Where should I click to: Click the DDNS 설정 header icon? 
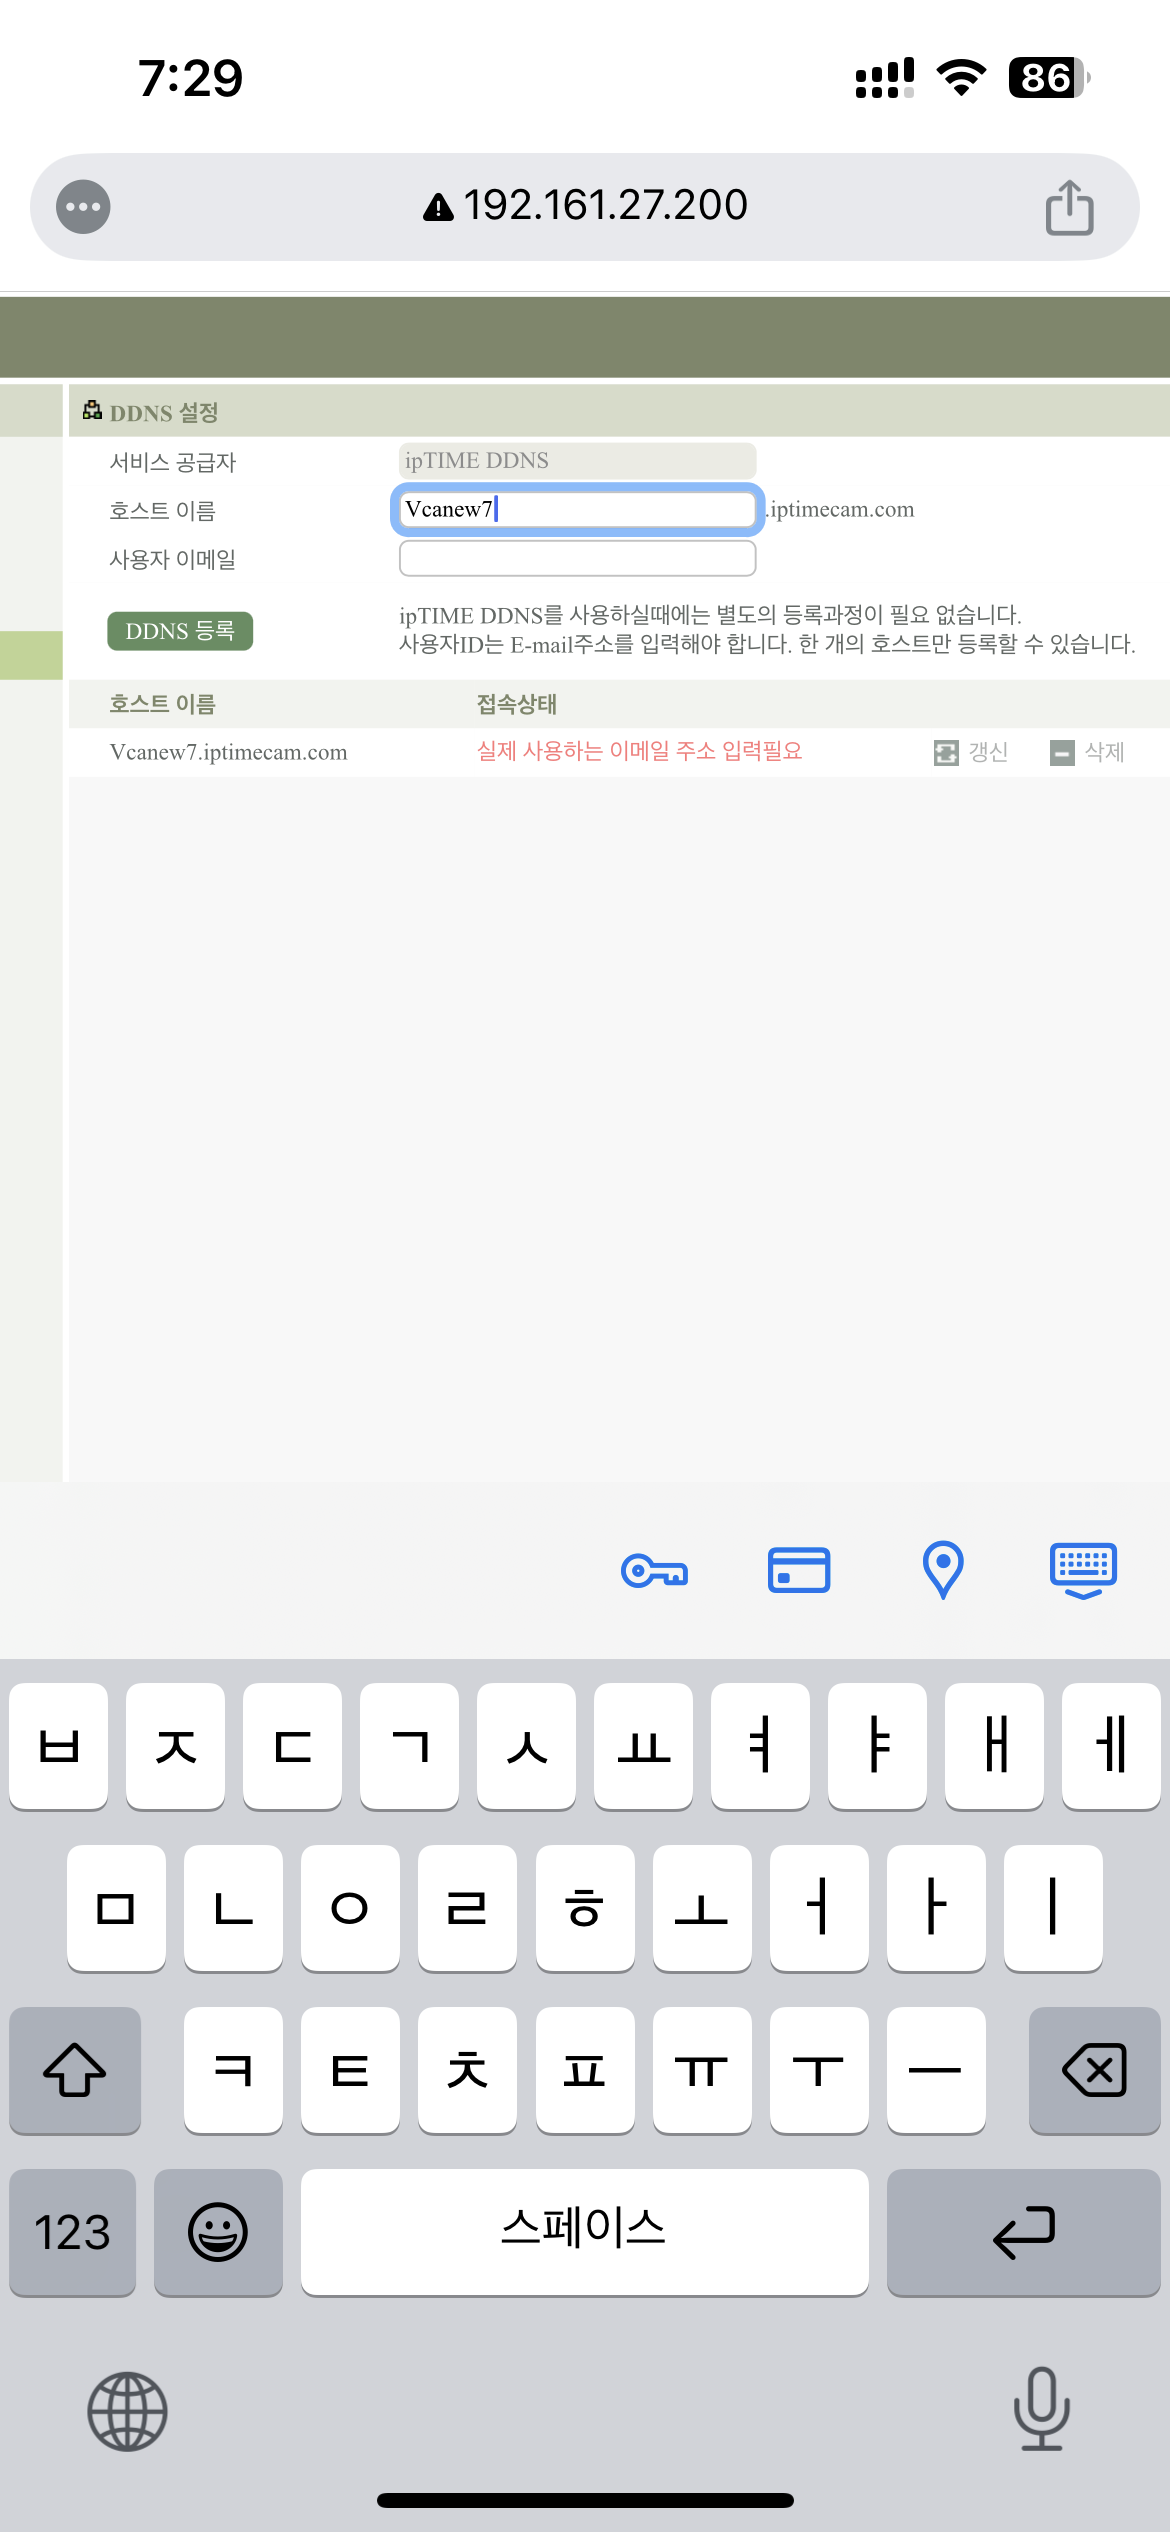pos(92,410)
